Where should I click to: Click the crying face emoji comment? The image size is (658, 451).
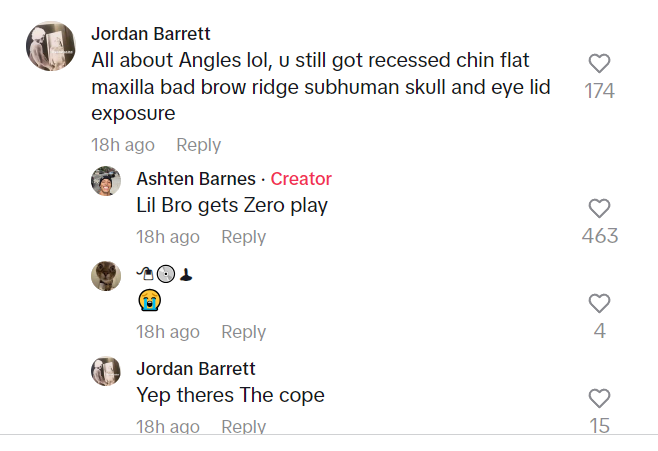click(149, 300)
